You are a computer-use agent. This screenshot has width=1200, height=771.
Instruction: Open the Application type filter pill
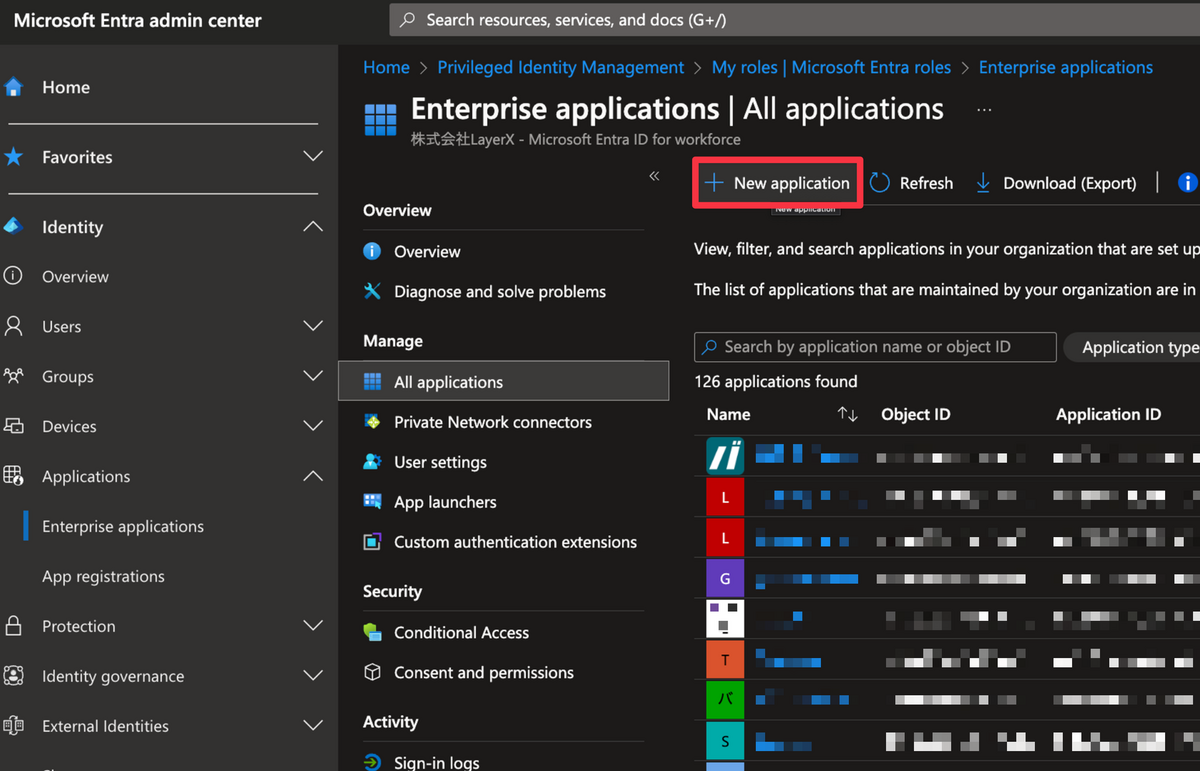pos(1132,347)
